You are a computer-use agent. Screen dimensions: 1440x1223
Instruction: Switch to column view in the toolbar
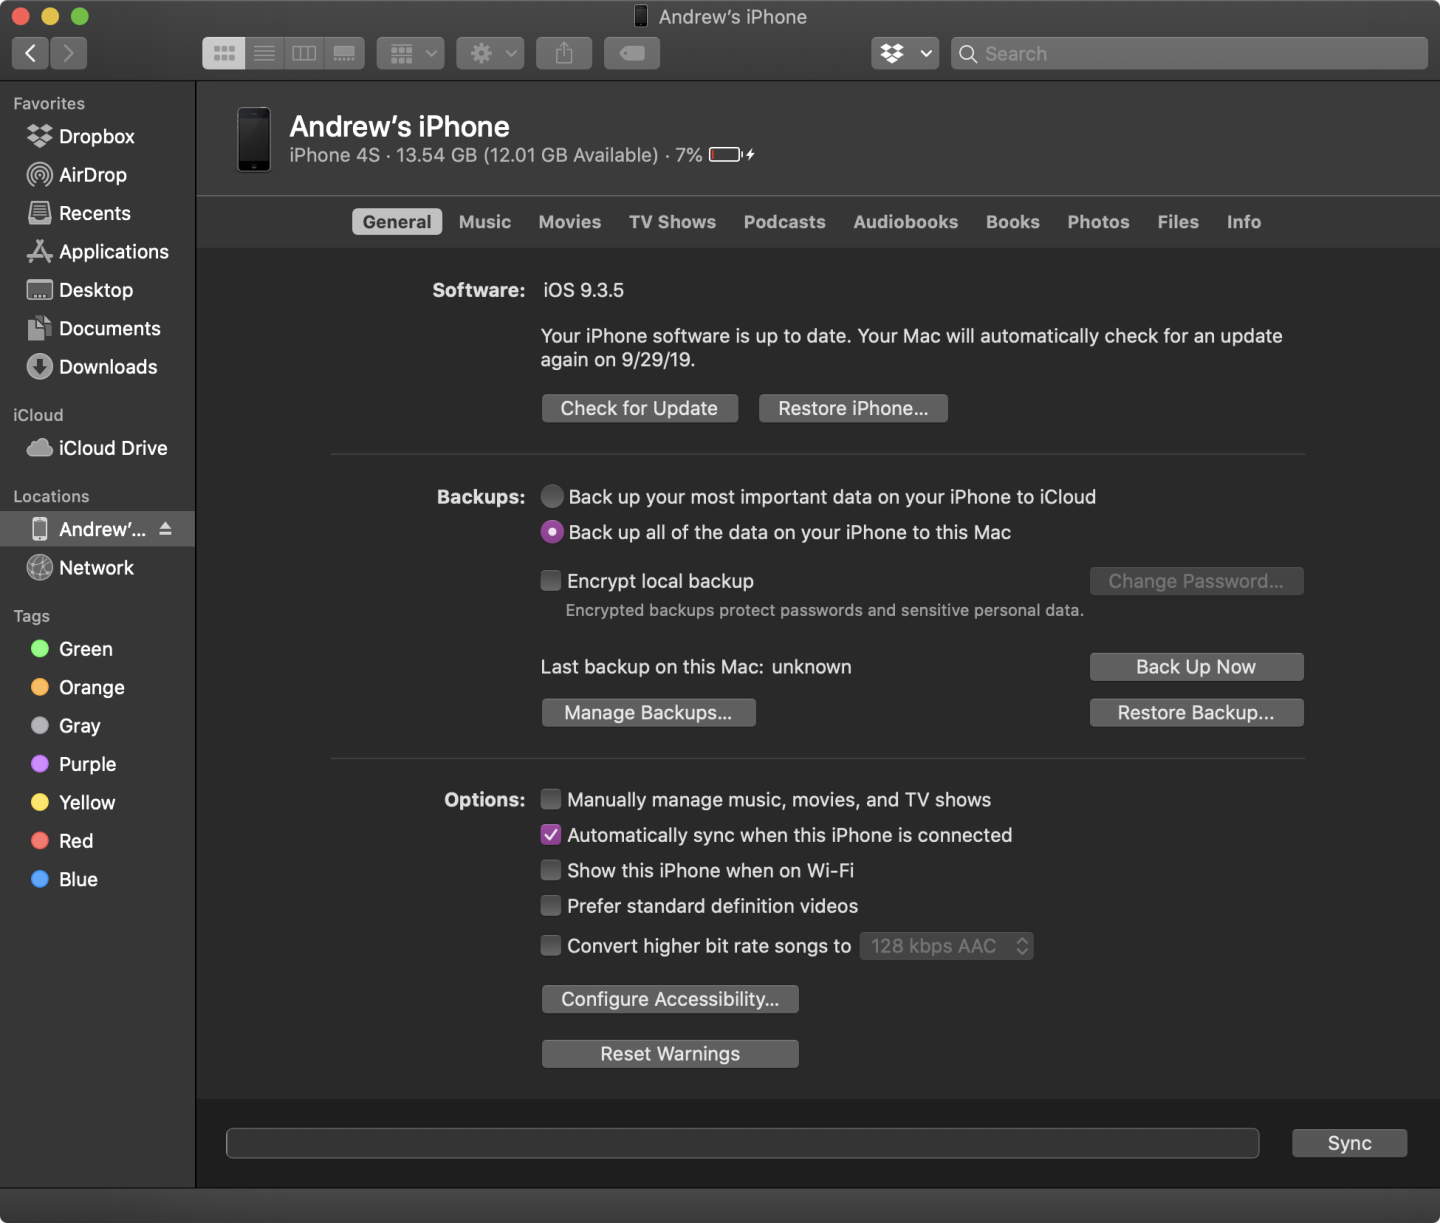pos(304,53)
